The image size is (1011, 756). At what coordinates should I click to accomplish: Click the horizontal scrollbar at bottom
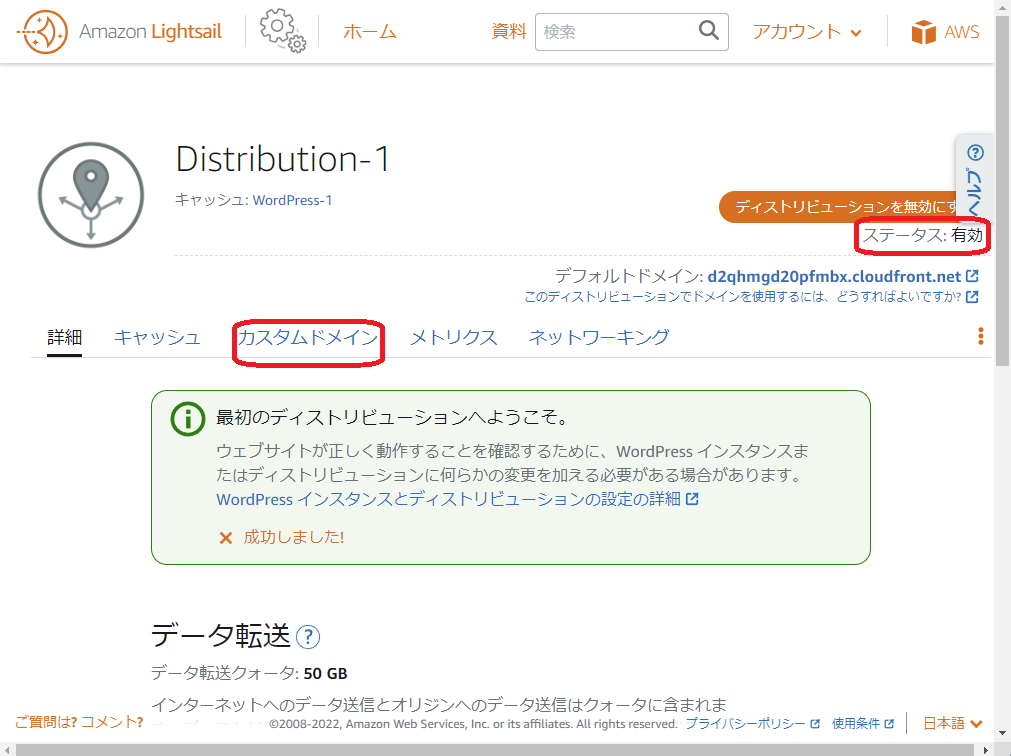pyautogui.click(x=495, y=750)
